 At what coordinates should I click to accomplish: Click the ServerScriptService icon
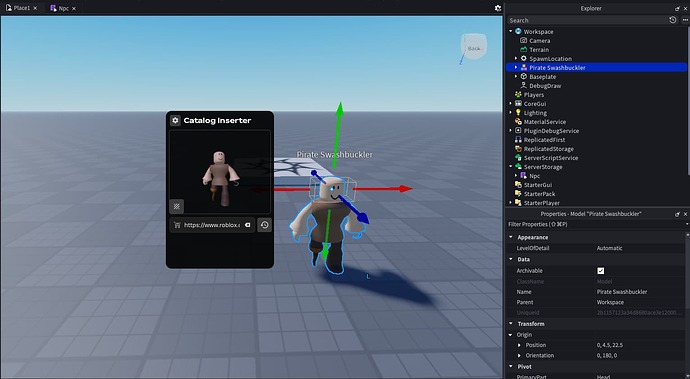point(518,158)
